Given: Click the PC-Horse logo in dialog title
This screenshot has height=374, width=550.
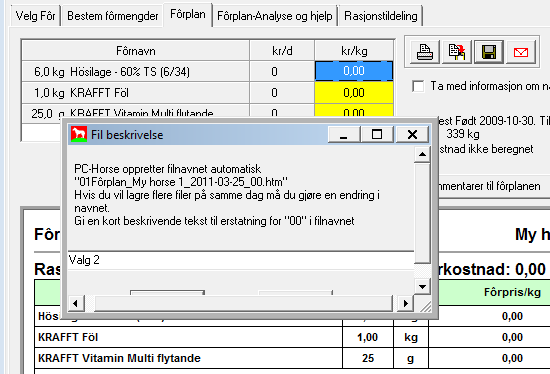Looking at the screenshot, I should [79, 134].
